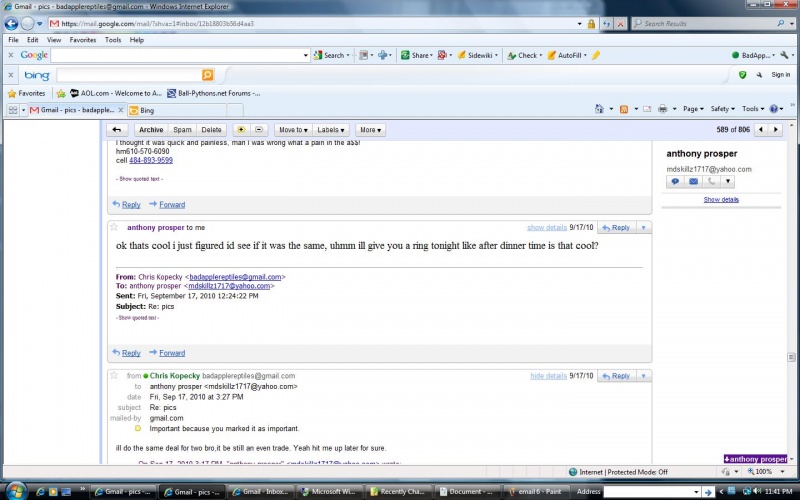Click the Add to Favorites Bar star icon

tap(61, 93)
